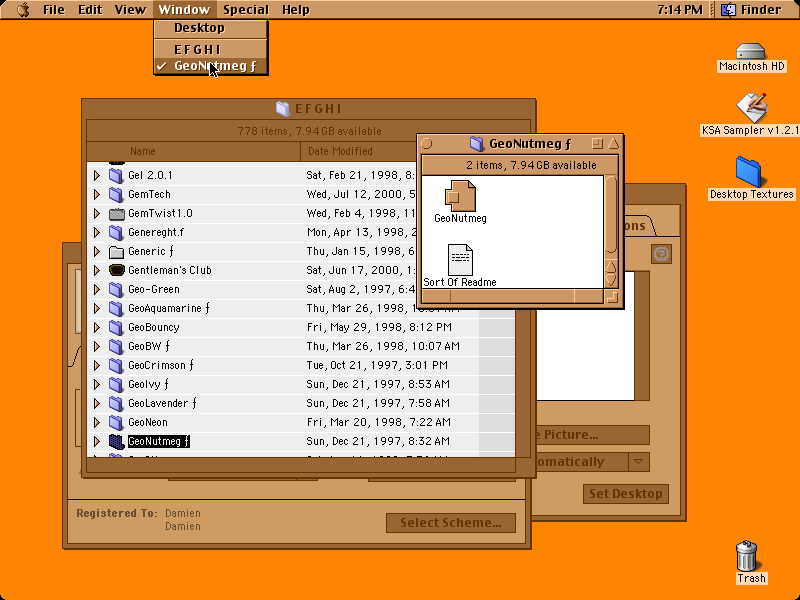
Task: Expand the Gel 2.0.1 folder triangle
Action: click(x=96, y=176)
